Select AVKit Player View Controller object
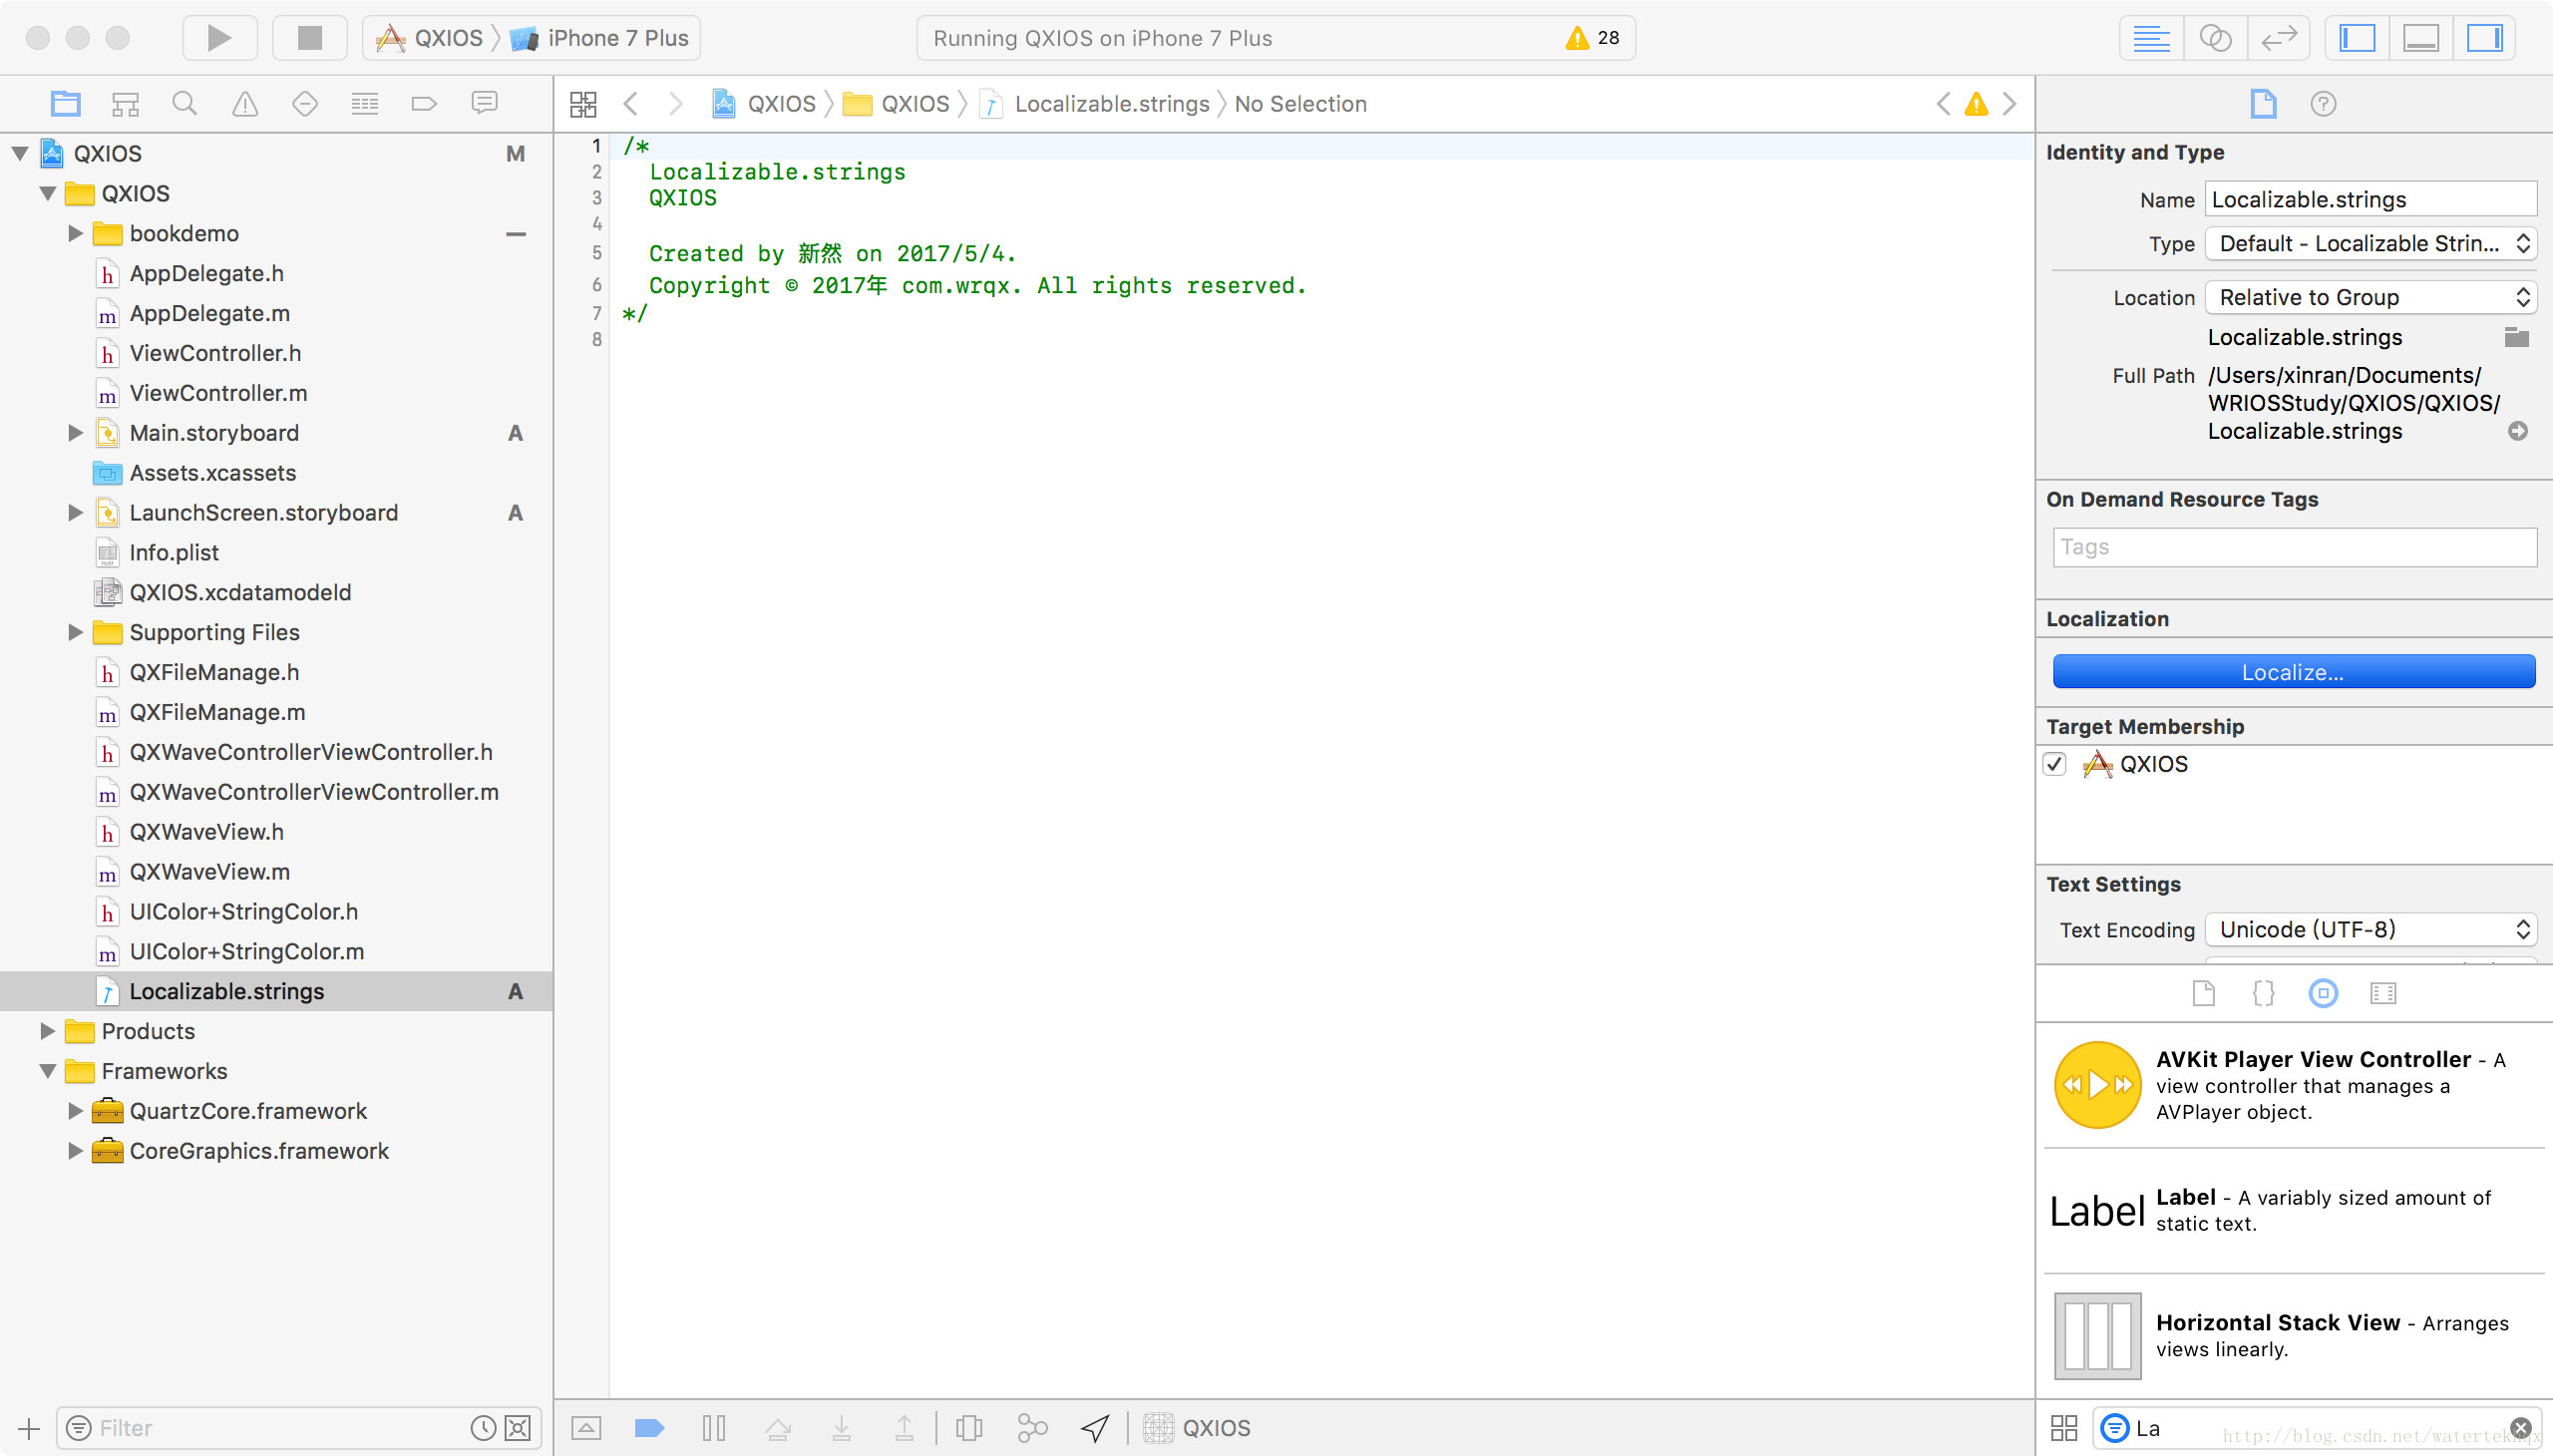 2294,1085
